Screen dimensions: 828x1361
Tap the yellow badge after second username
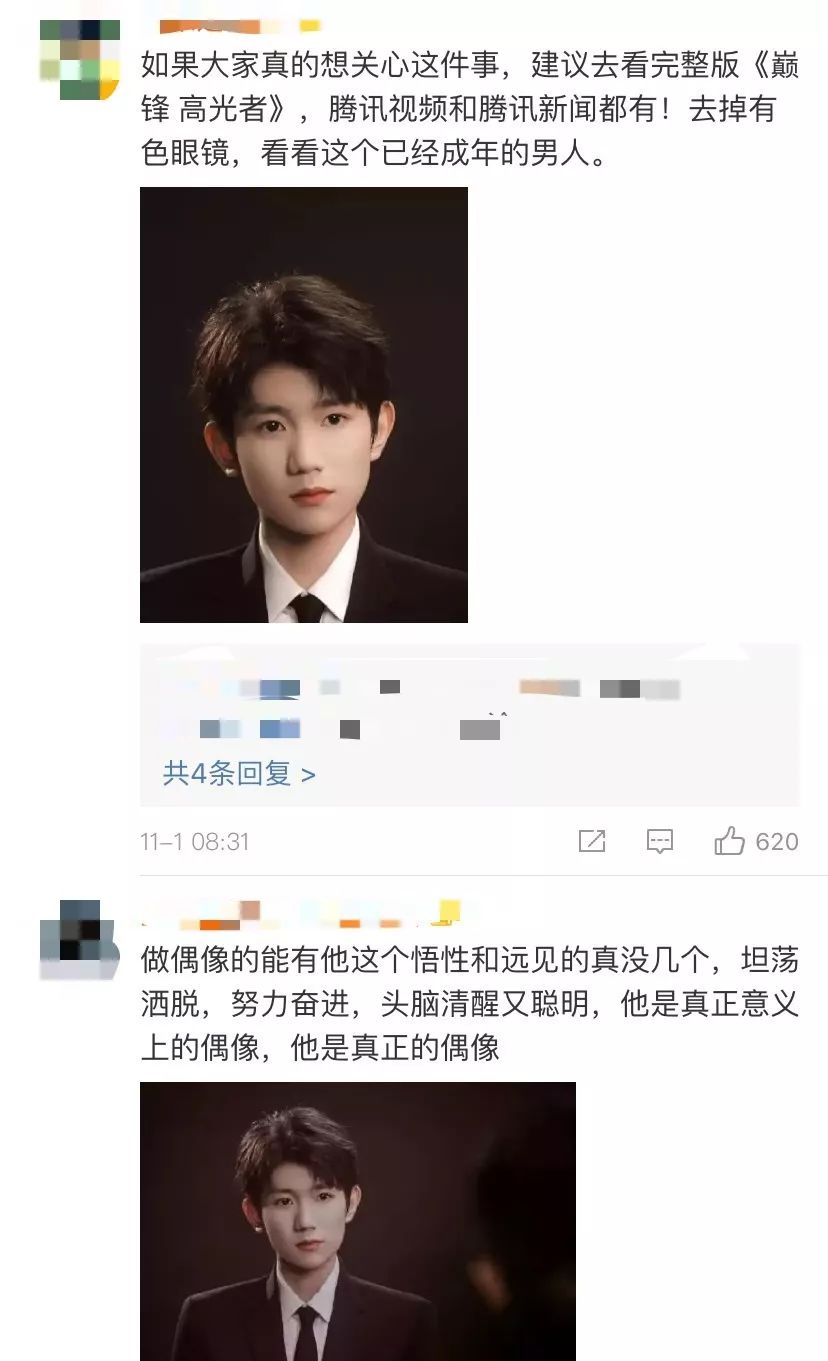[x=450, y=911]
